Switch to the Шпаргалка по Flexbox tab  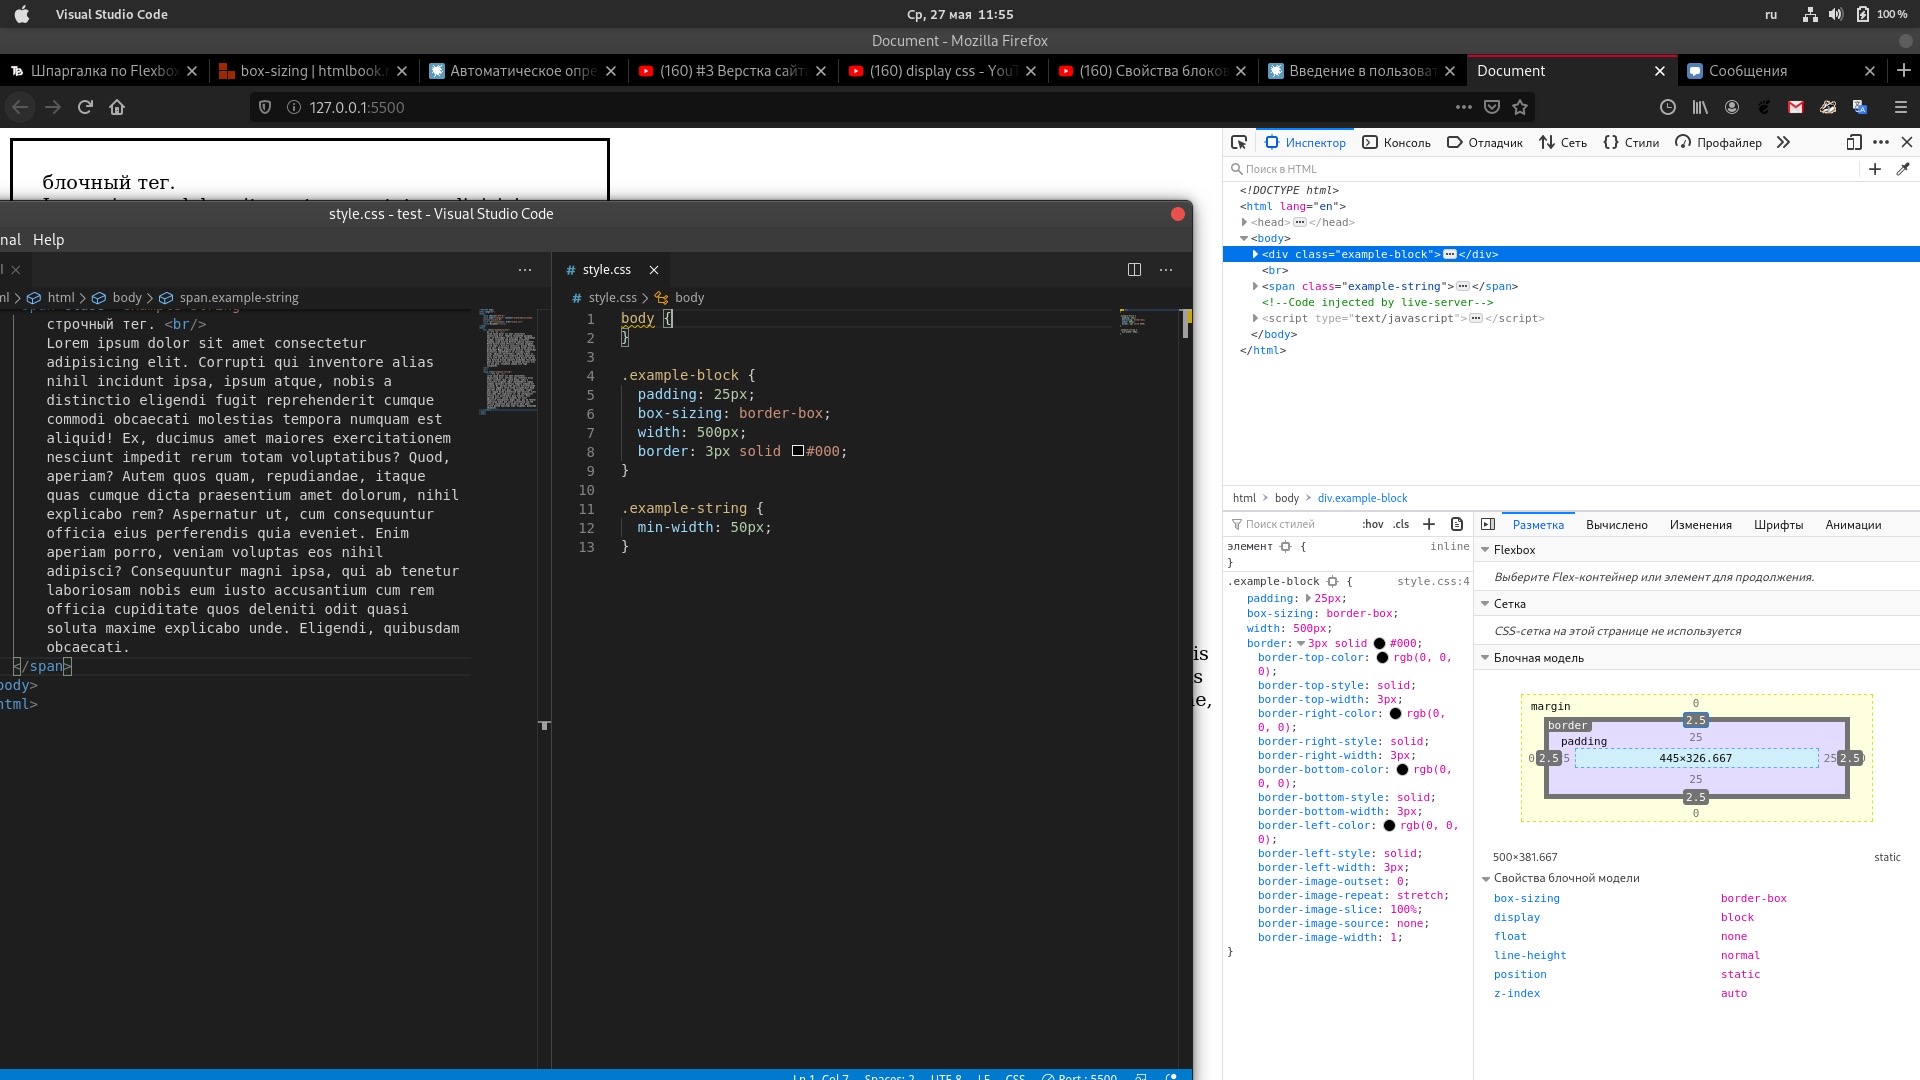(104, 71)
